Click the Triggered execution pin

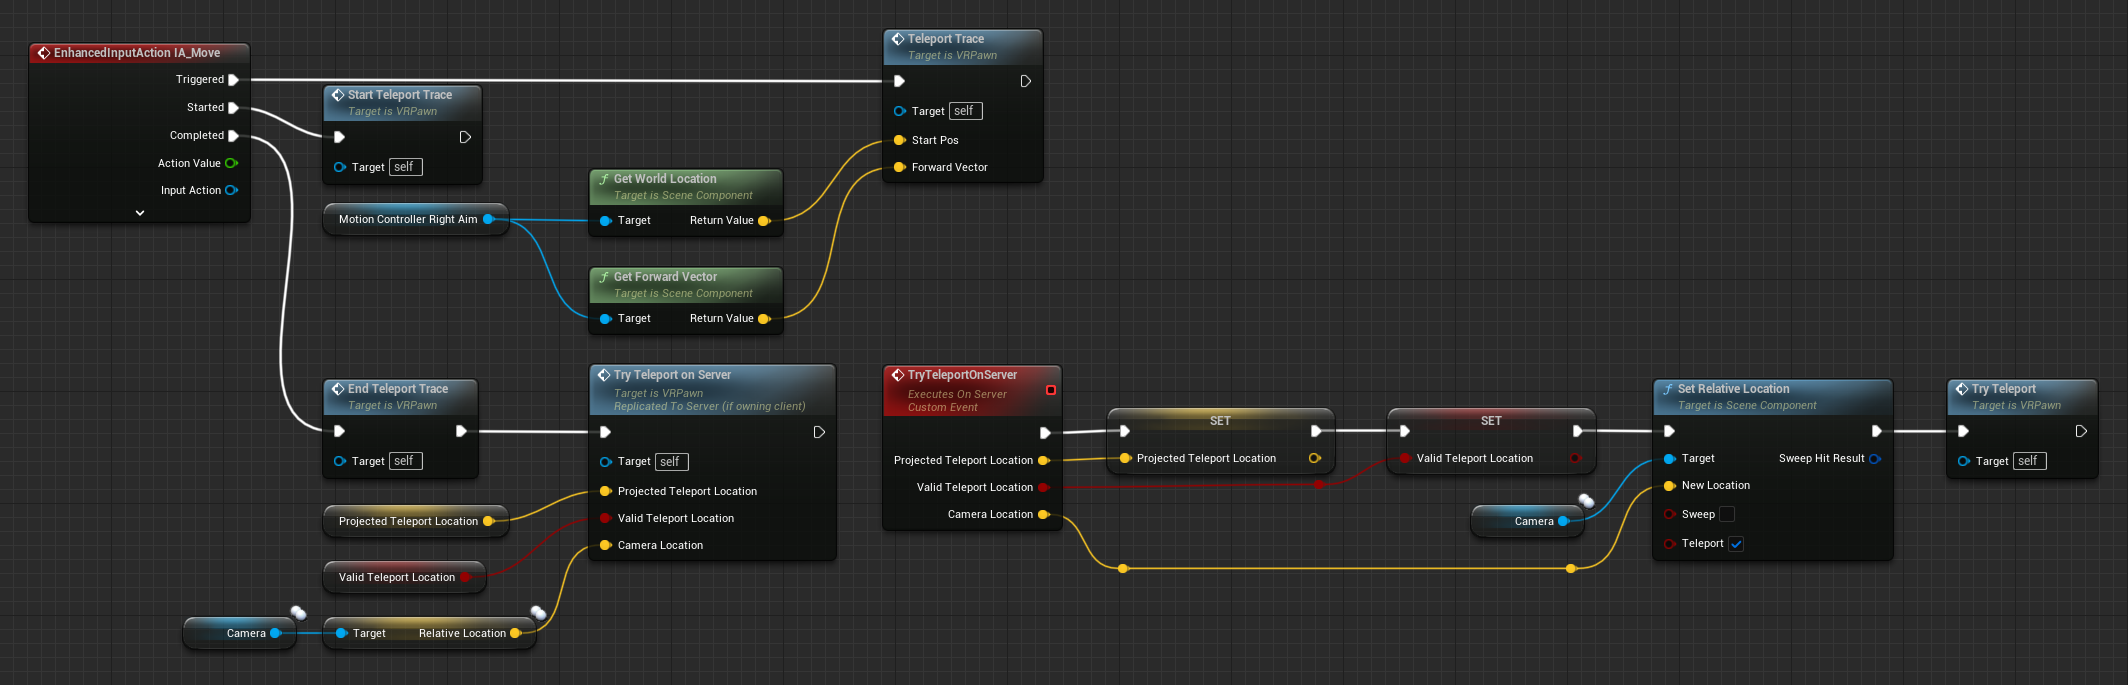coord(233,80)
